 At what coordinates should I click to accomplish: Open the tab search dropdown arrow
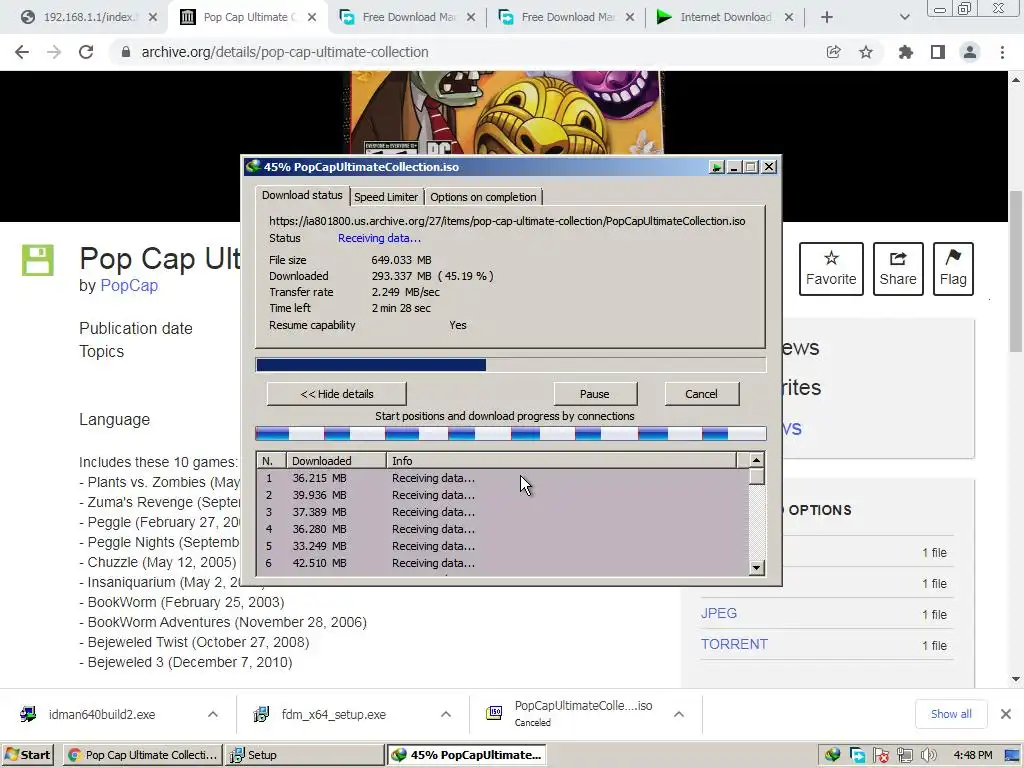[904, 17]
